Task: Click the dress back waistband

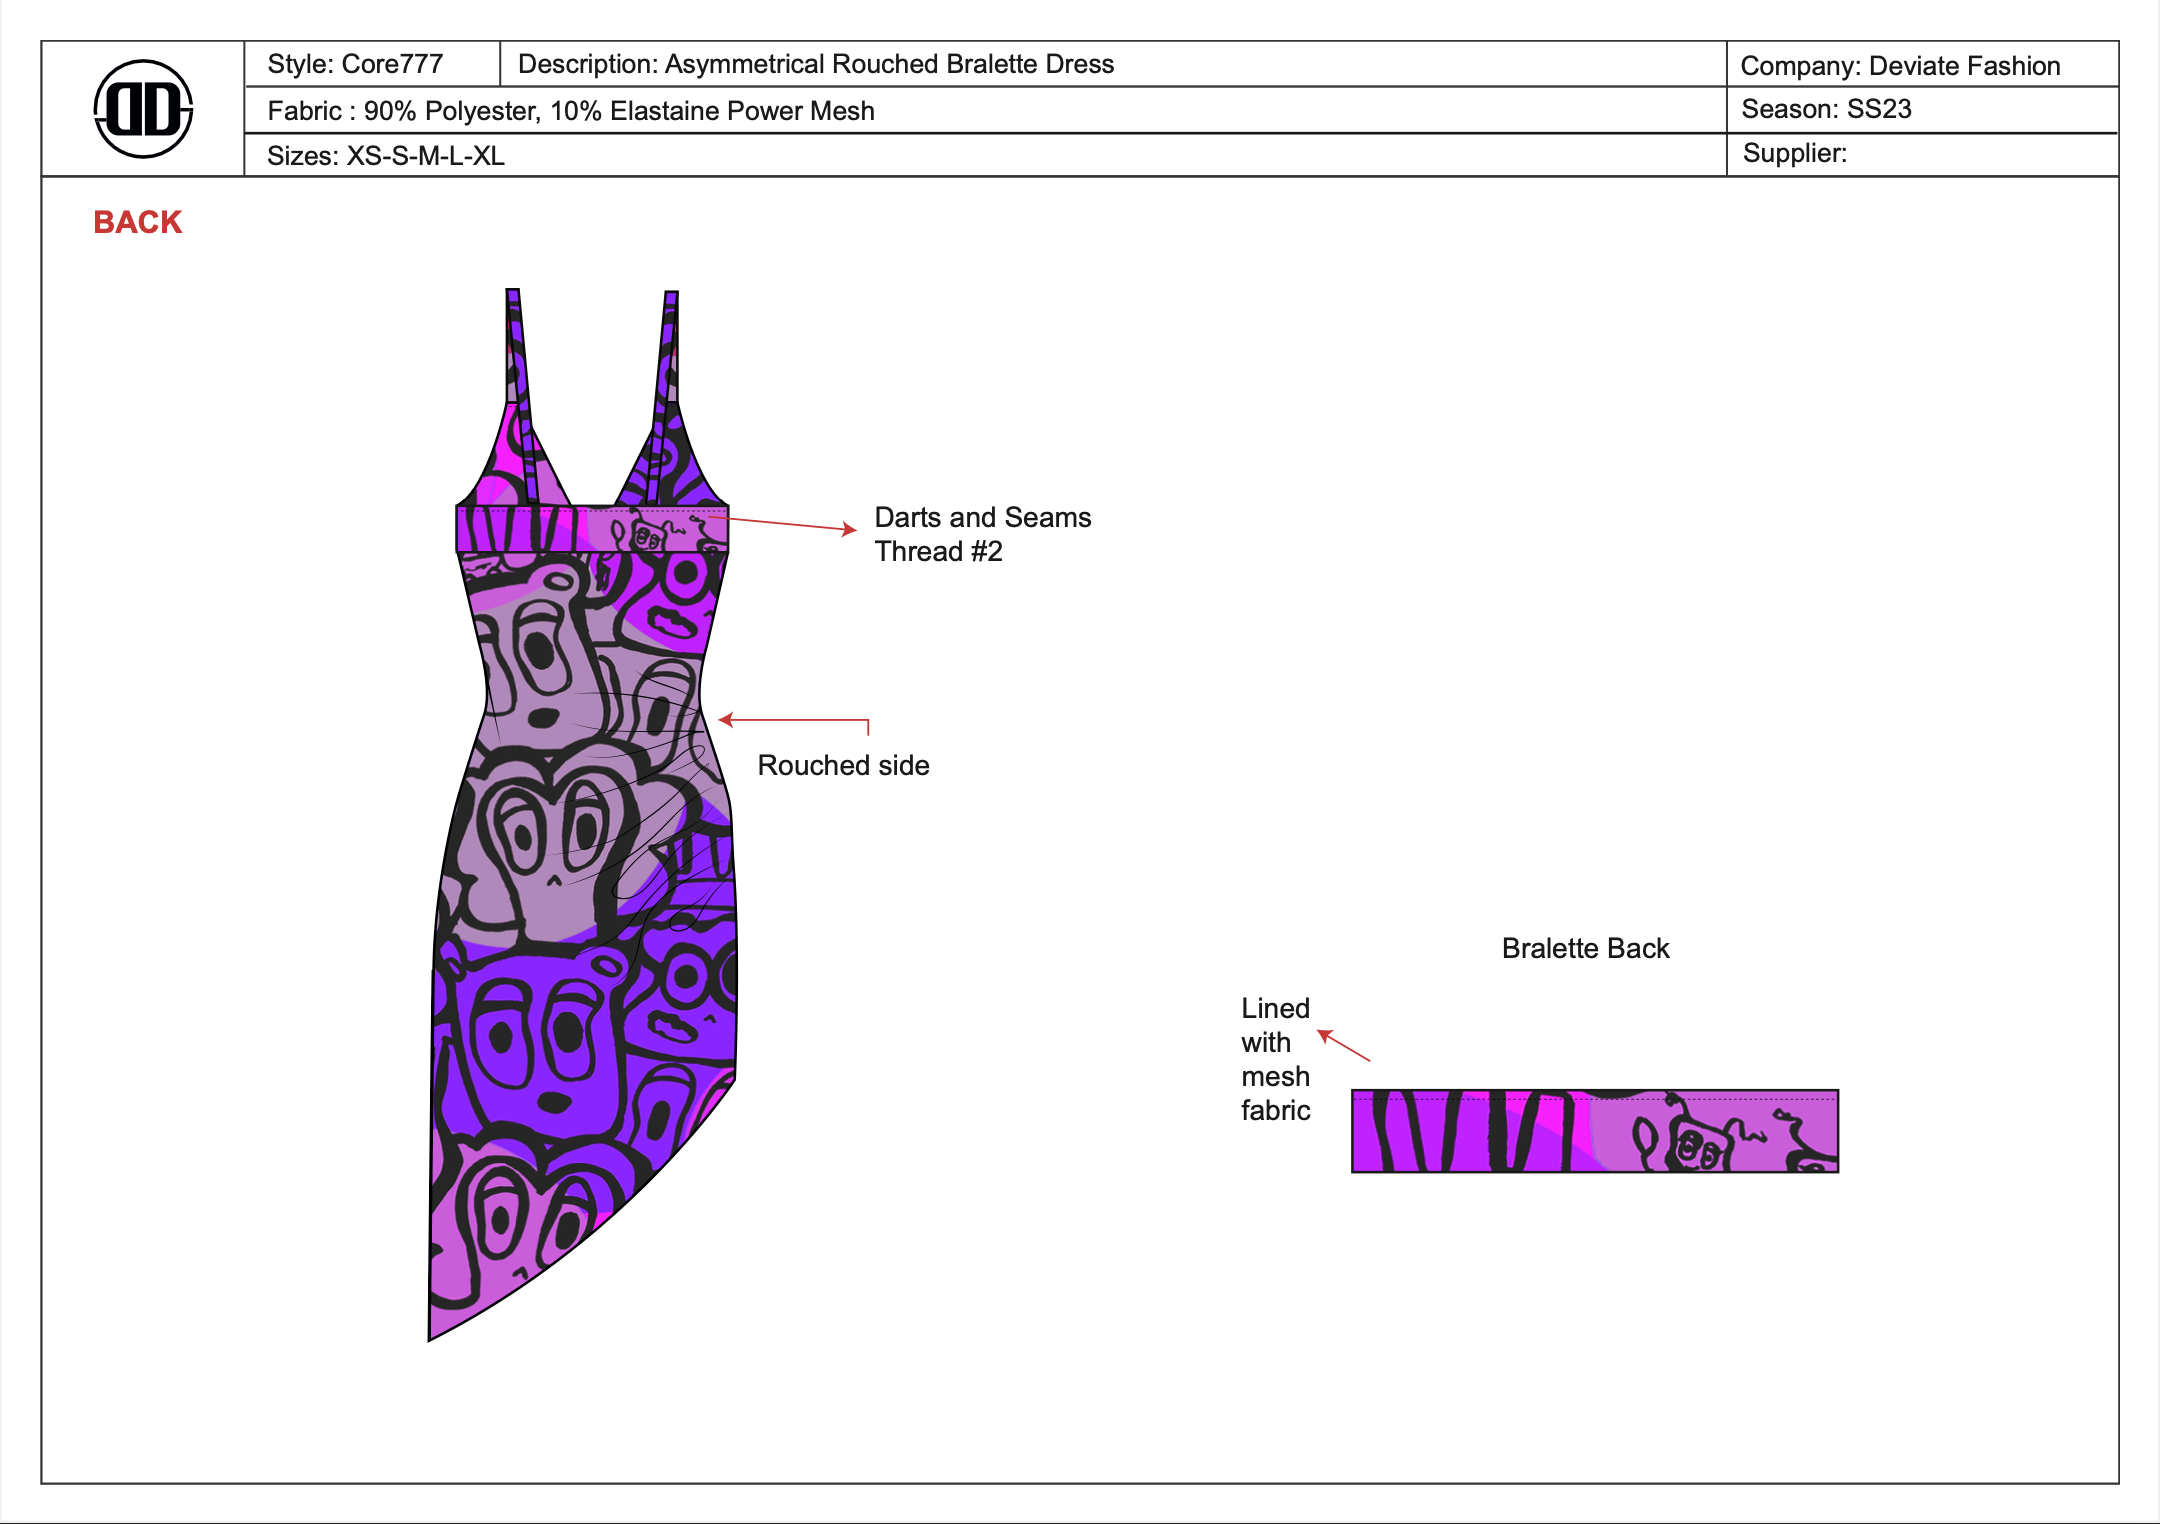Action: [592, 529]
